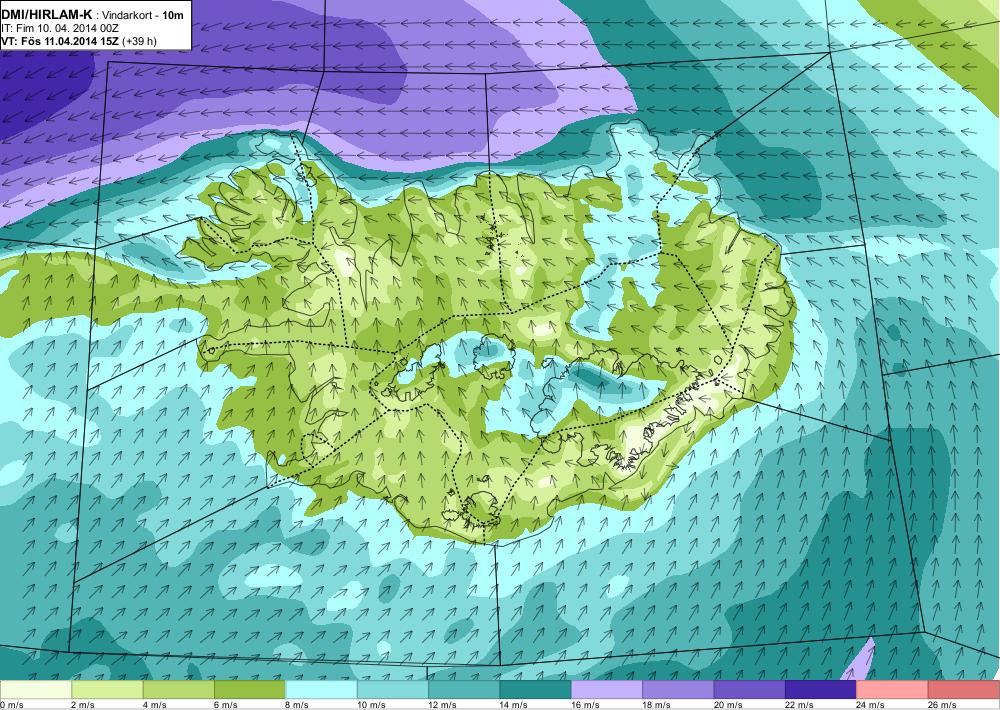1000x710 pixels.
Task: Click the "22 m/s" legend label
Action: [800, 705]
